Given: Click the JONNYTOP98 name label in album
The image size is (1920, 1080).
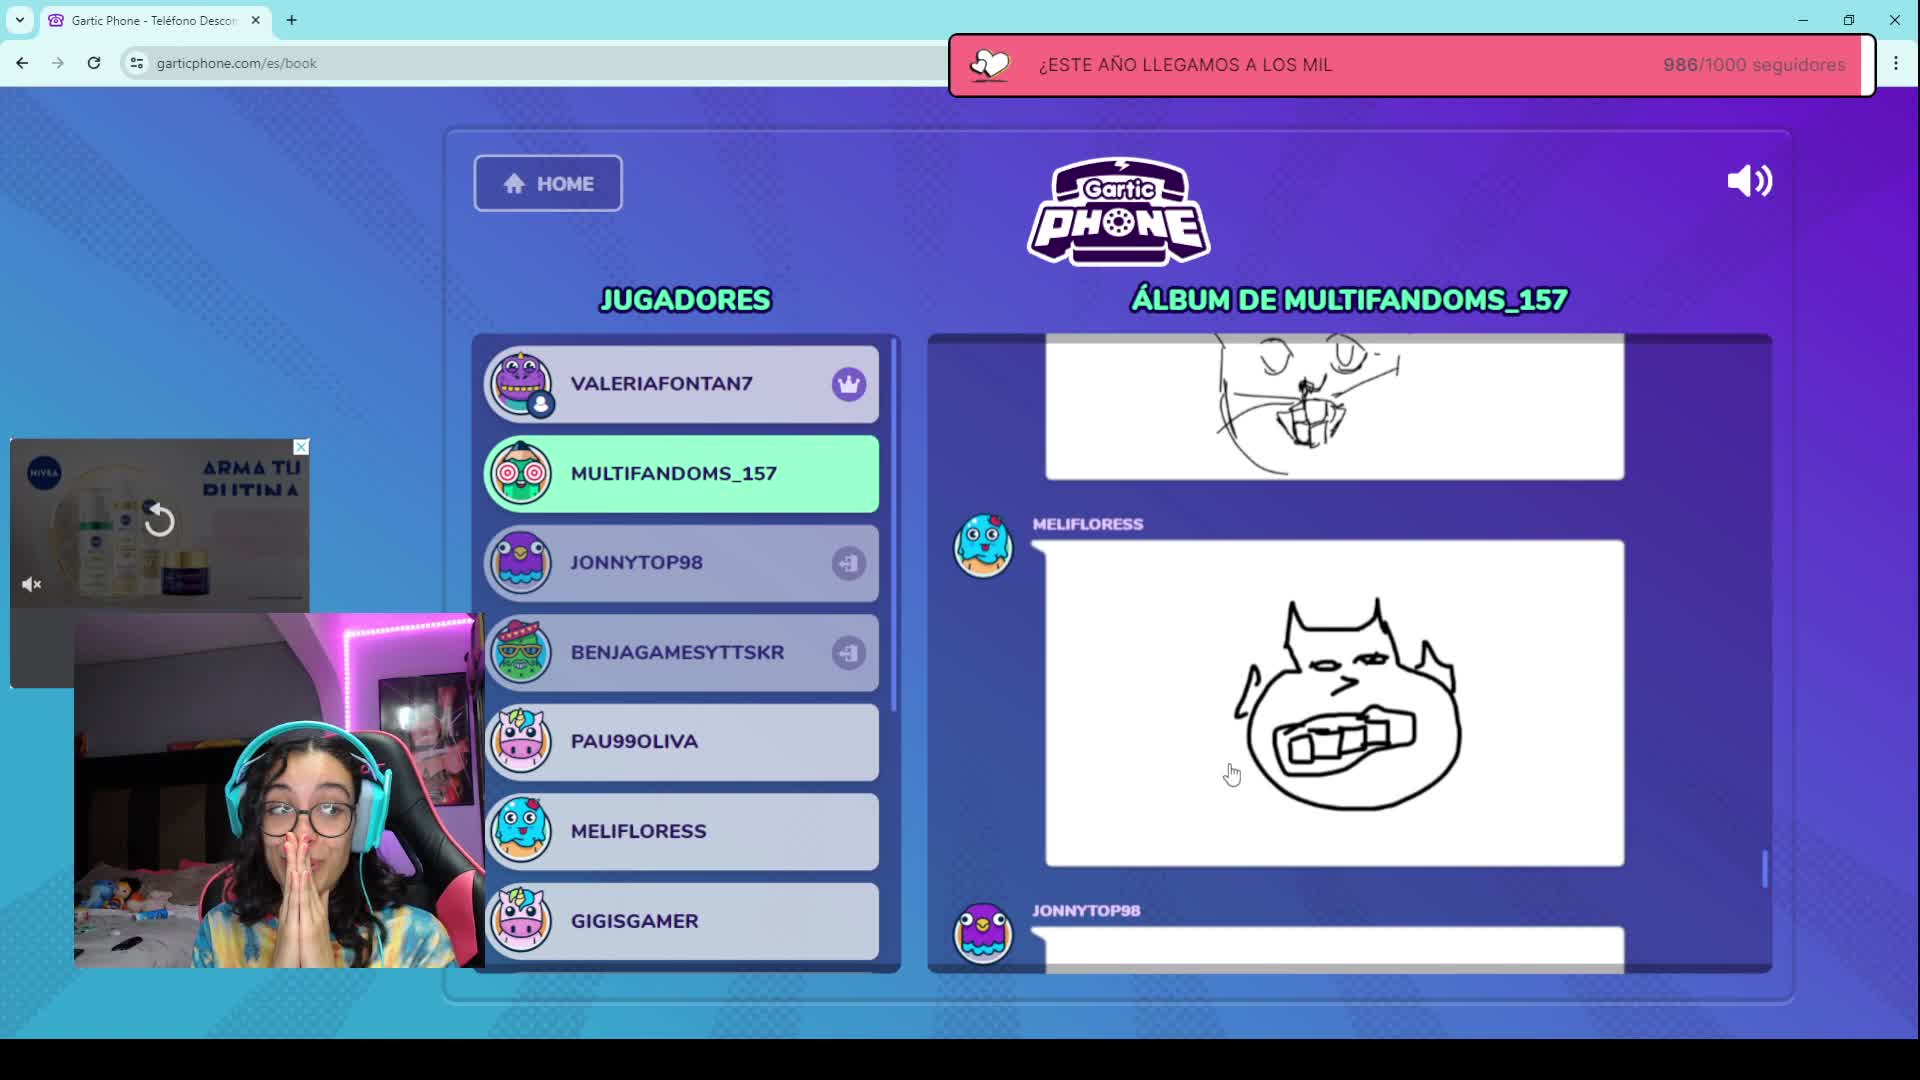Looking at the screenshot, I should [1086, 911].
